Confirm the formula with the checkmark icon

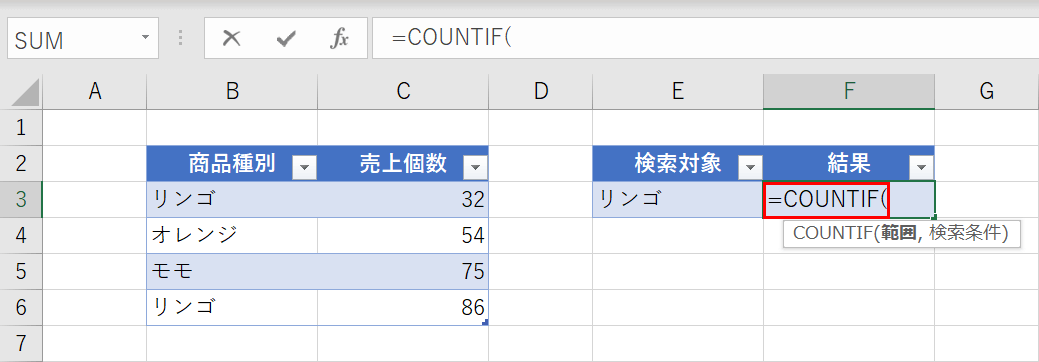pos(286,39)
